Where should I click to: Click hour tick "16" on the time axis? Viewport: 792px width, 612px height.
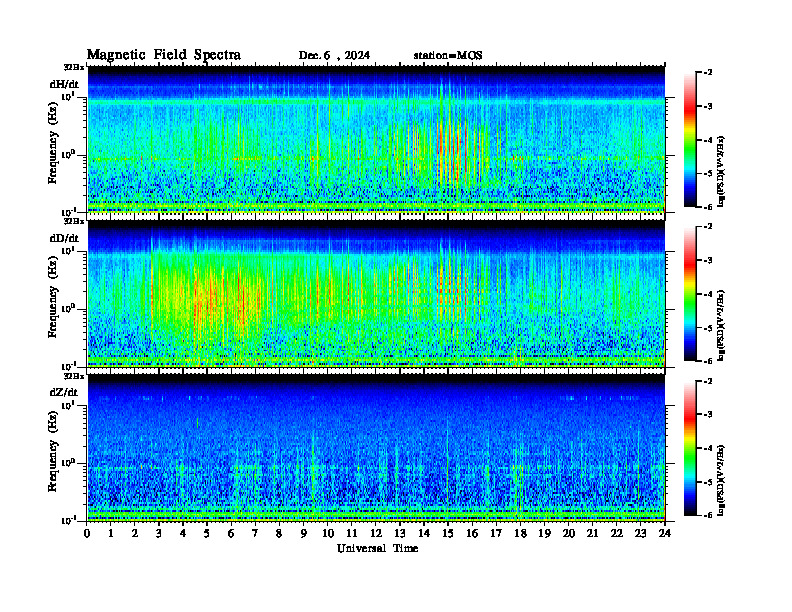(x=472, y=534)
